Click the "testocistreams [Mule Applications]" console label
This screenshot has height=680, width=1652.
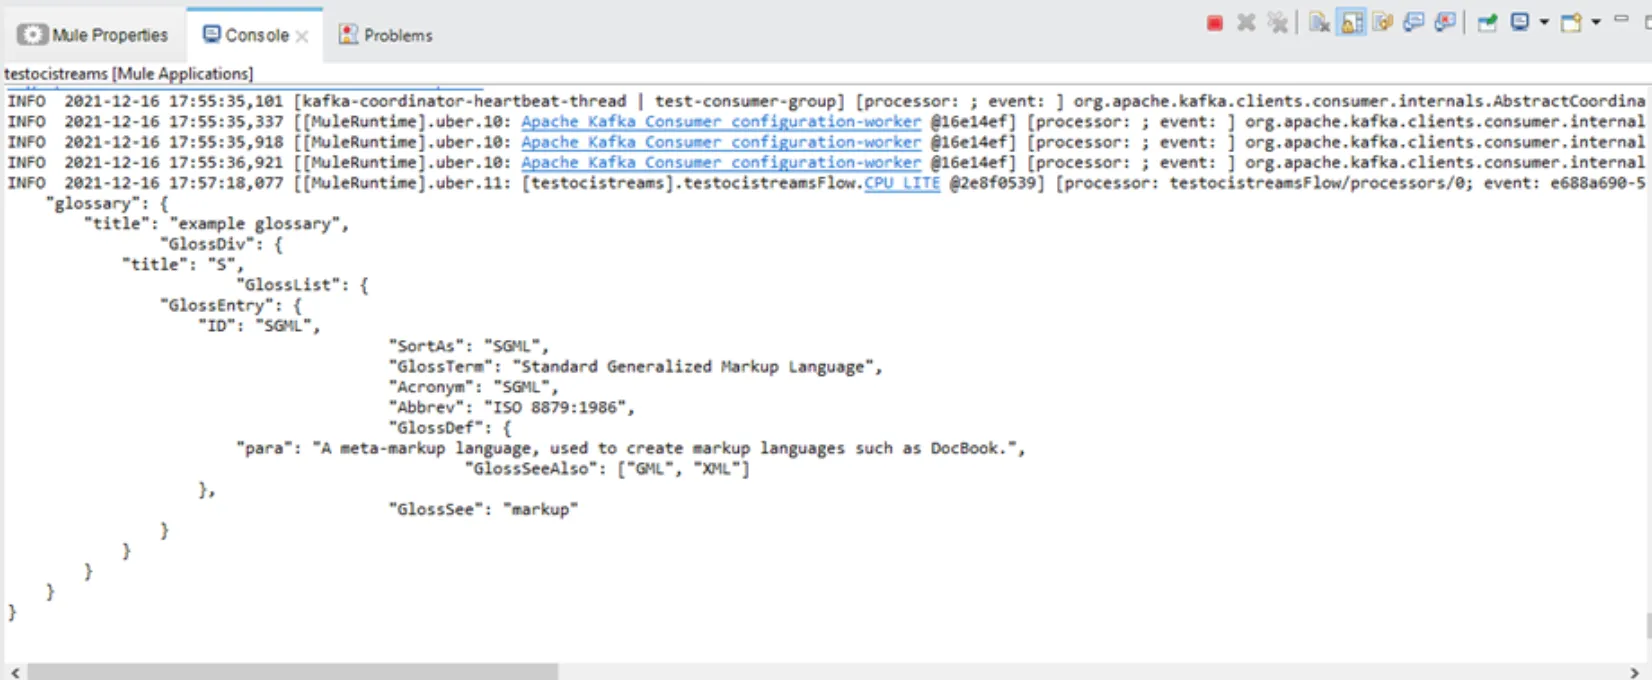(128, 74)
